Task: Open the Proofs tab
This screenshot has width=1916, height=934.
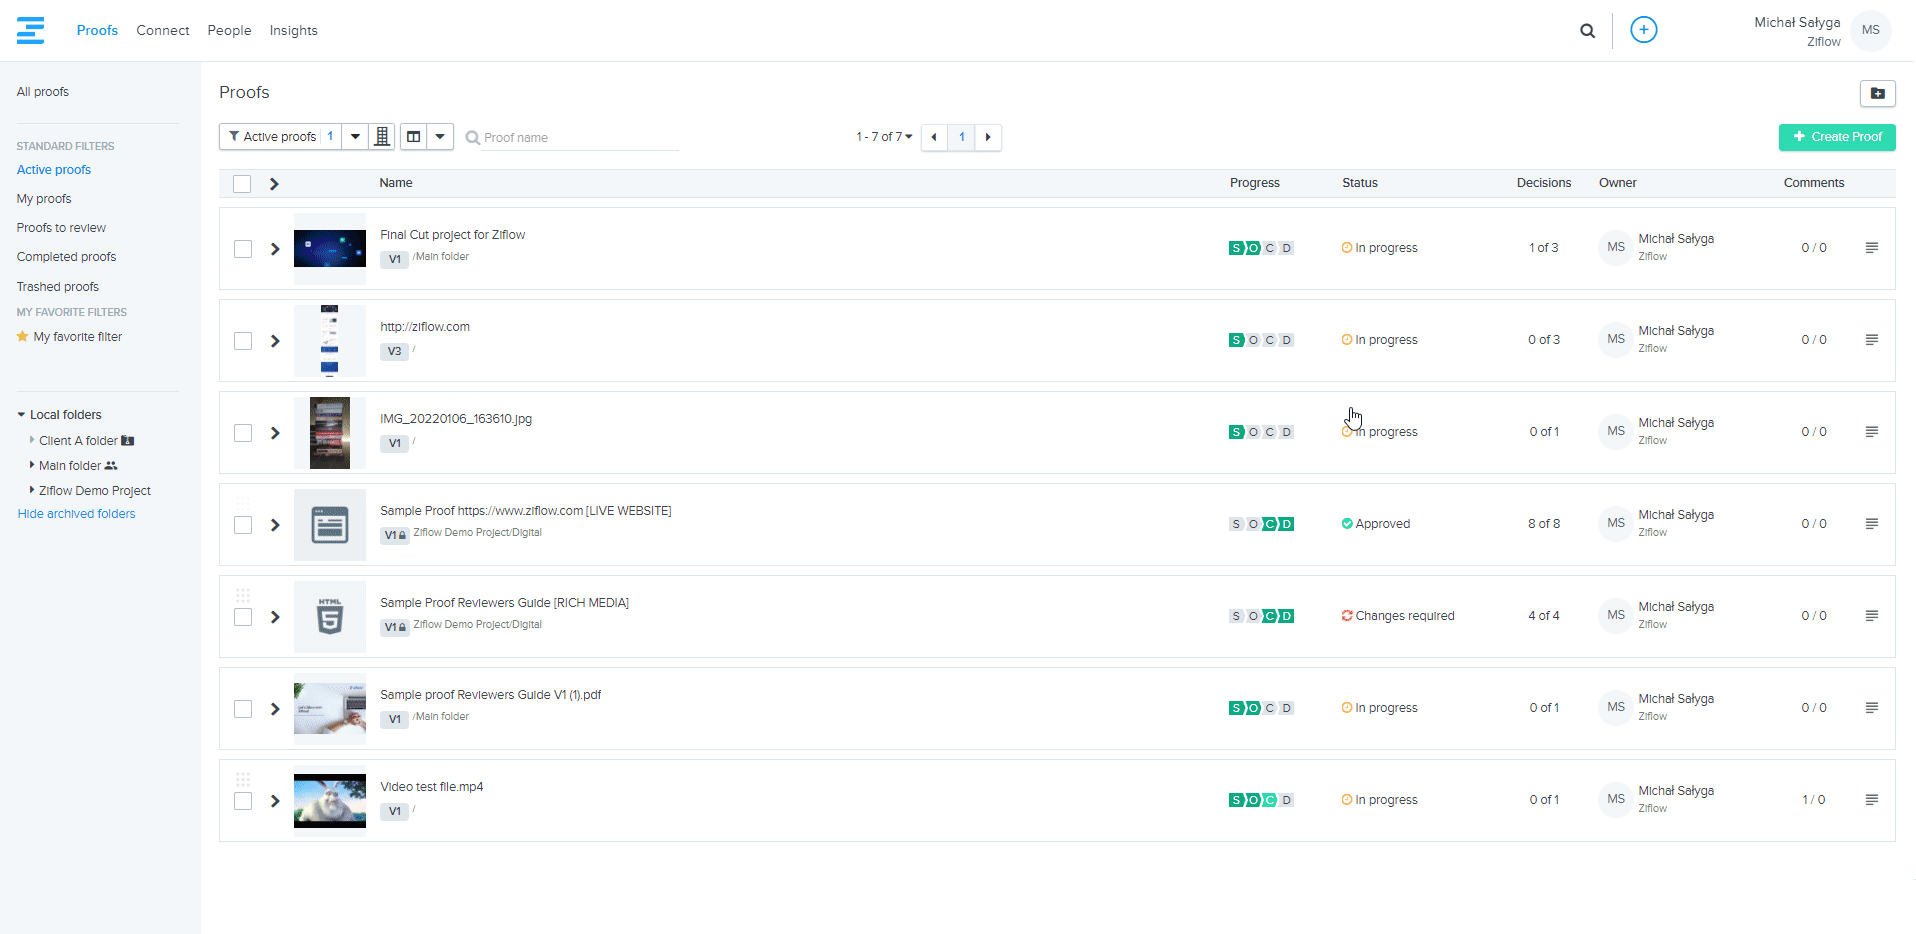Action: click(x=97, y=31)
